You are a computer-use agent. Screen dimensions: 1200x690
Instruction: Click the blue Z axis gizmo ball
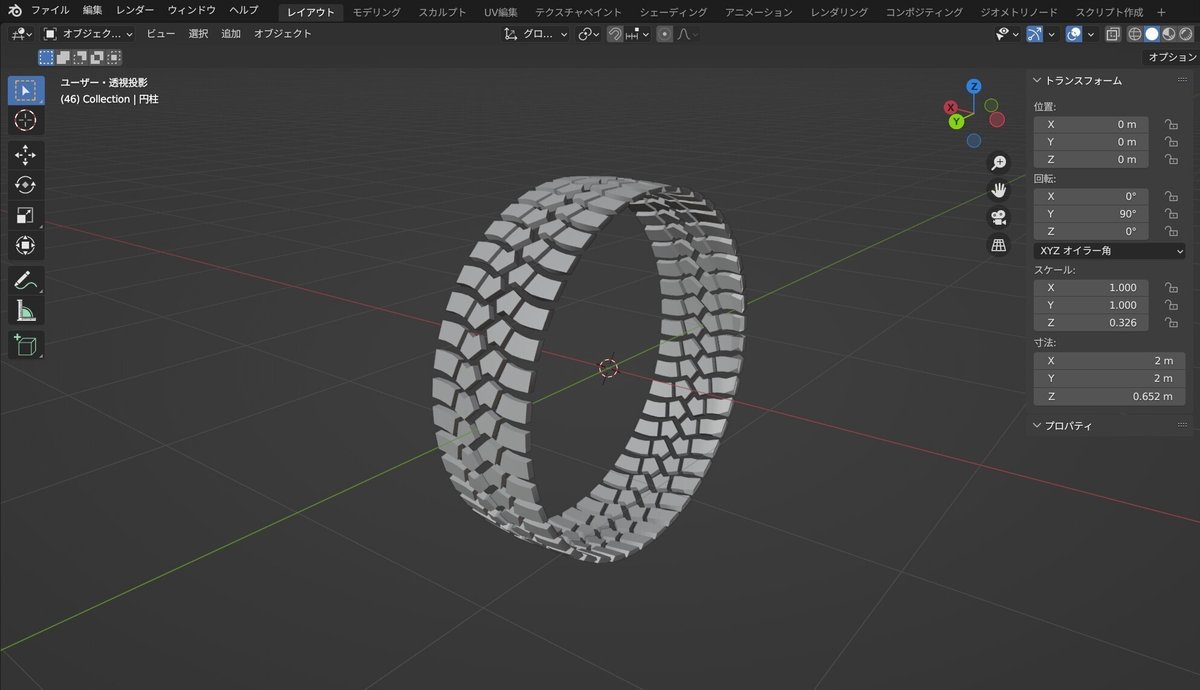coord(974,87)
